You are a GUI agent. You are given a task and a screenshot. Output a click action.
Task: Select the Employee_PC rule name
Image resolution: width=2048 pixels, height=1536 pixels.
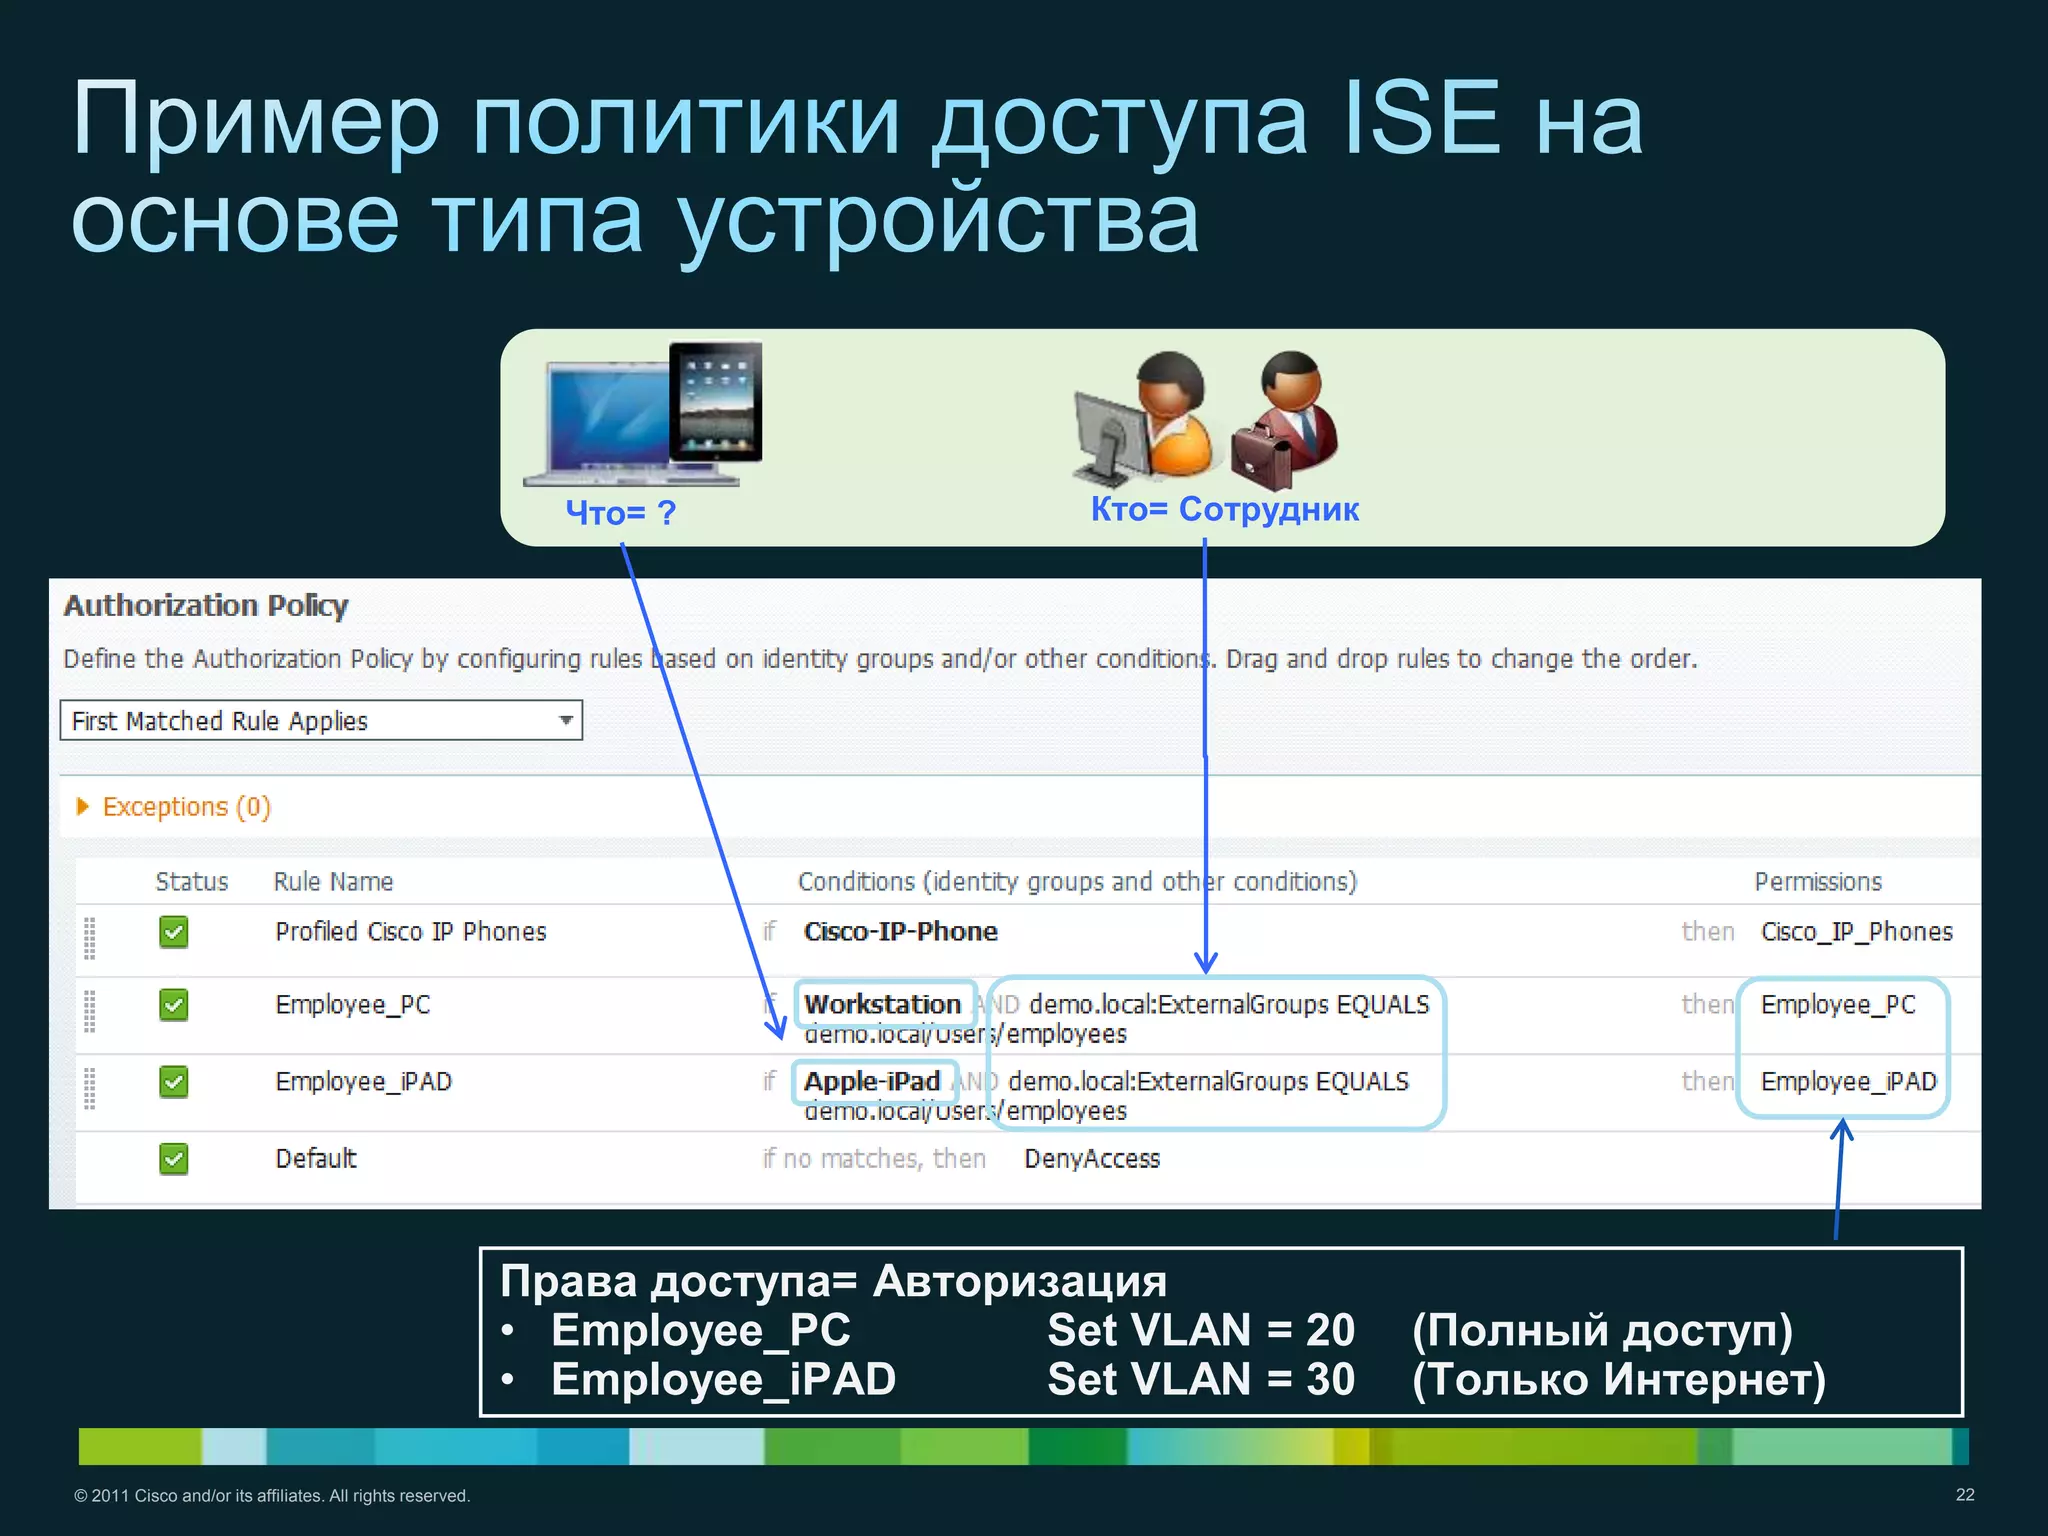(x=353, y=1005)
